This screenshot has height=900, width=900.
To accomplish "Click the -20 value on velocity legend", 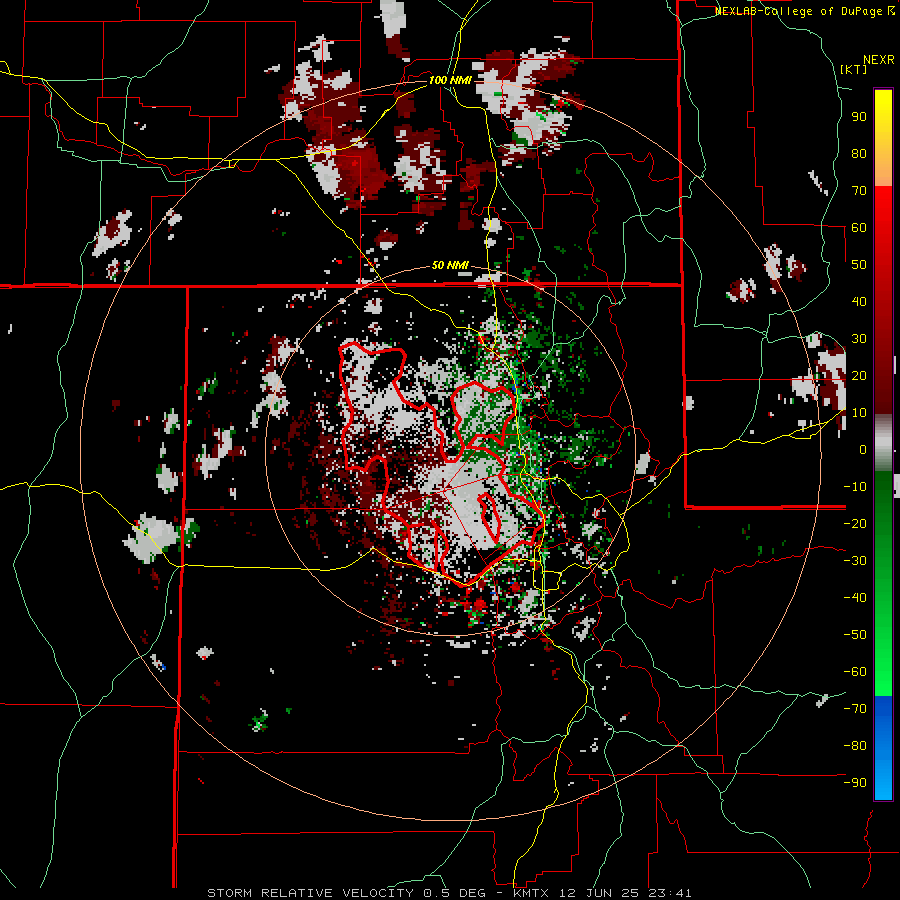I will click(x=855, y=523).
